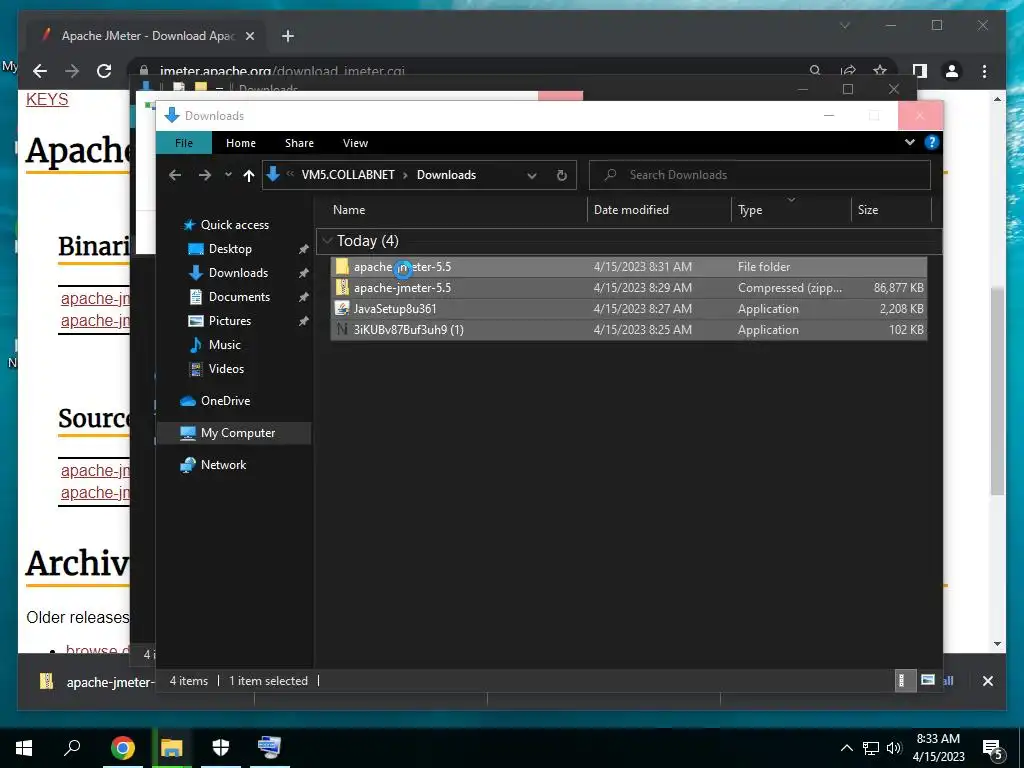Close the Apache JMeter Chrome tab
This screenshot has width=1024, height=768.
tap(249, 36)
